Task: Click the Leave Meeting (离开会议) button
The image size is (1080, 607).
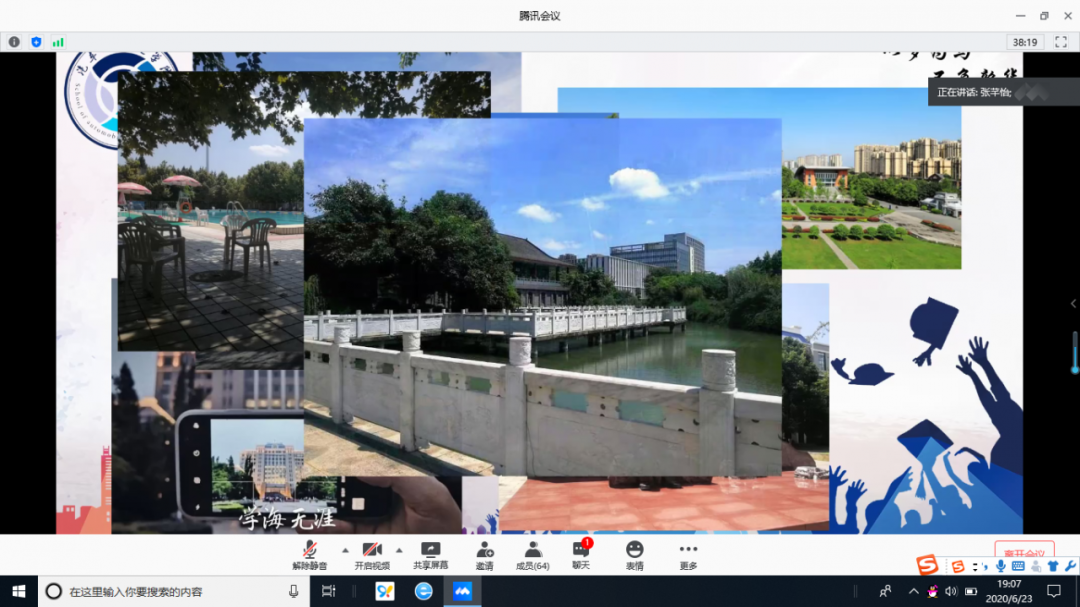Action: pos(1024,553)
